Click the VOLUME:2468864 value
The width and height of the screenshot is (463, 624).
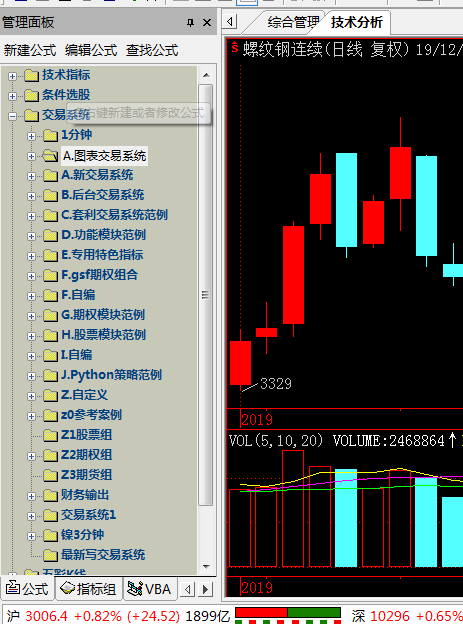pos(389,441)
